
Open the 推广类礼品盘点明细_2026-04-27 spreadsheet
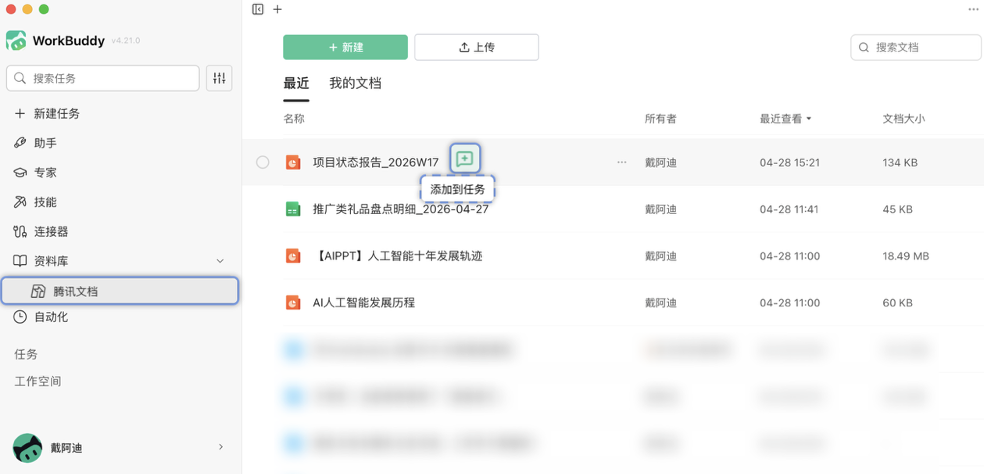tap(400, 209)
